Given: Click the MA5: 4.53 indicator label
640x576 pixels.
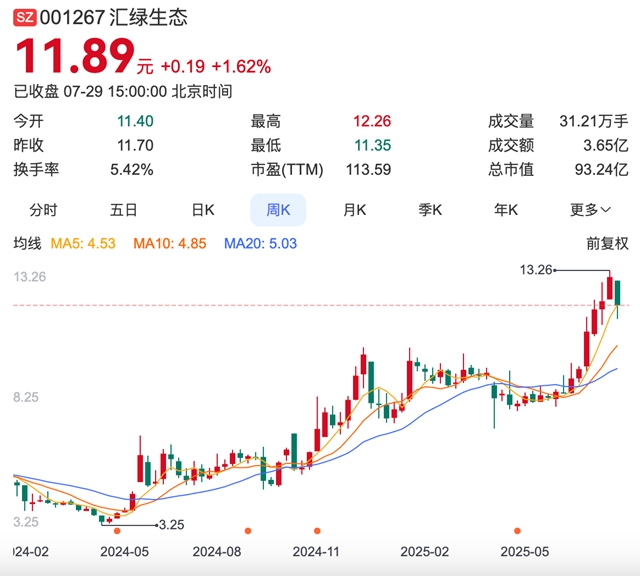Looking at the screenshot, I should pos(83,244).
